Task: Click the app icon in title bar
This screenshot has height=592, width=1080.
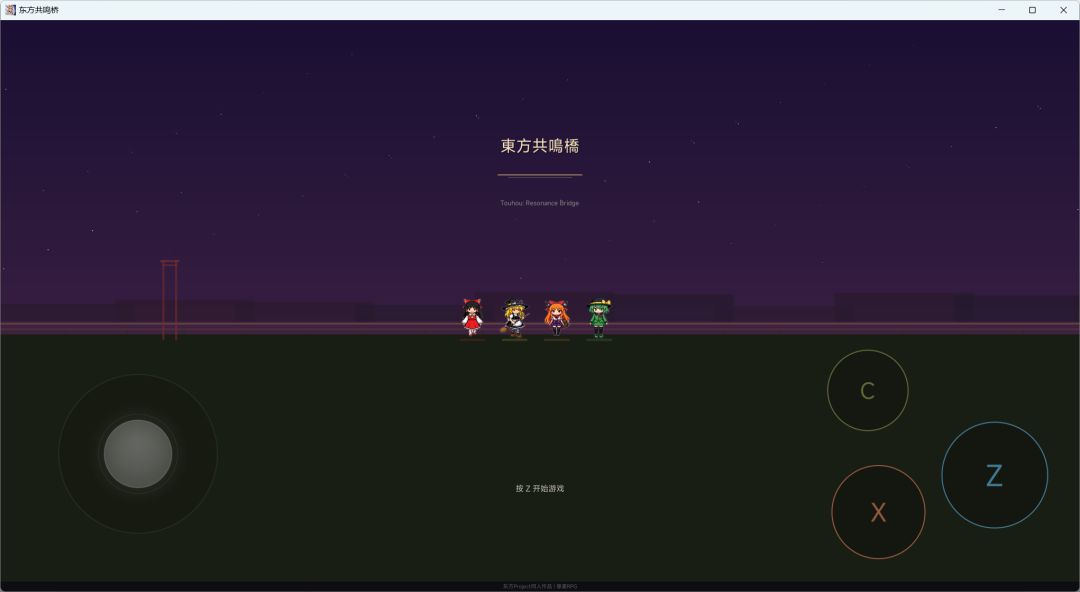Action: tap(10, 10)
